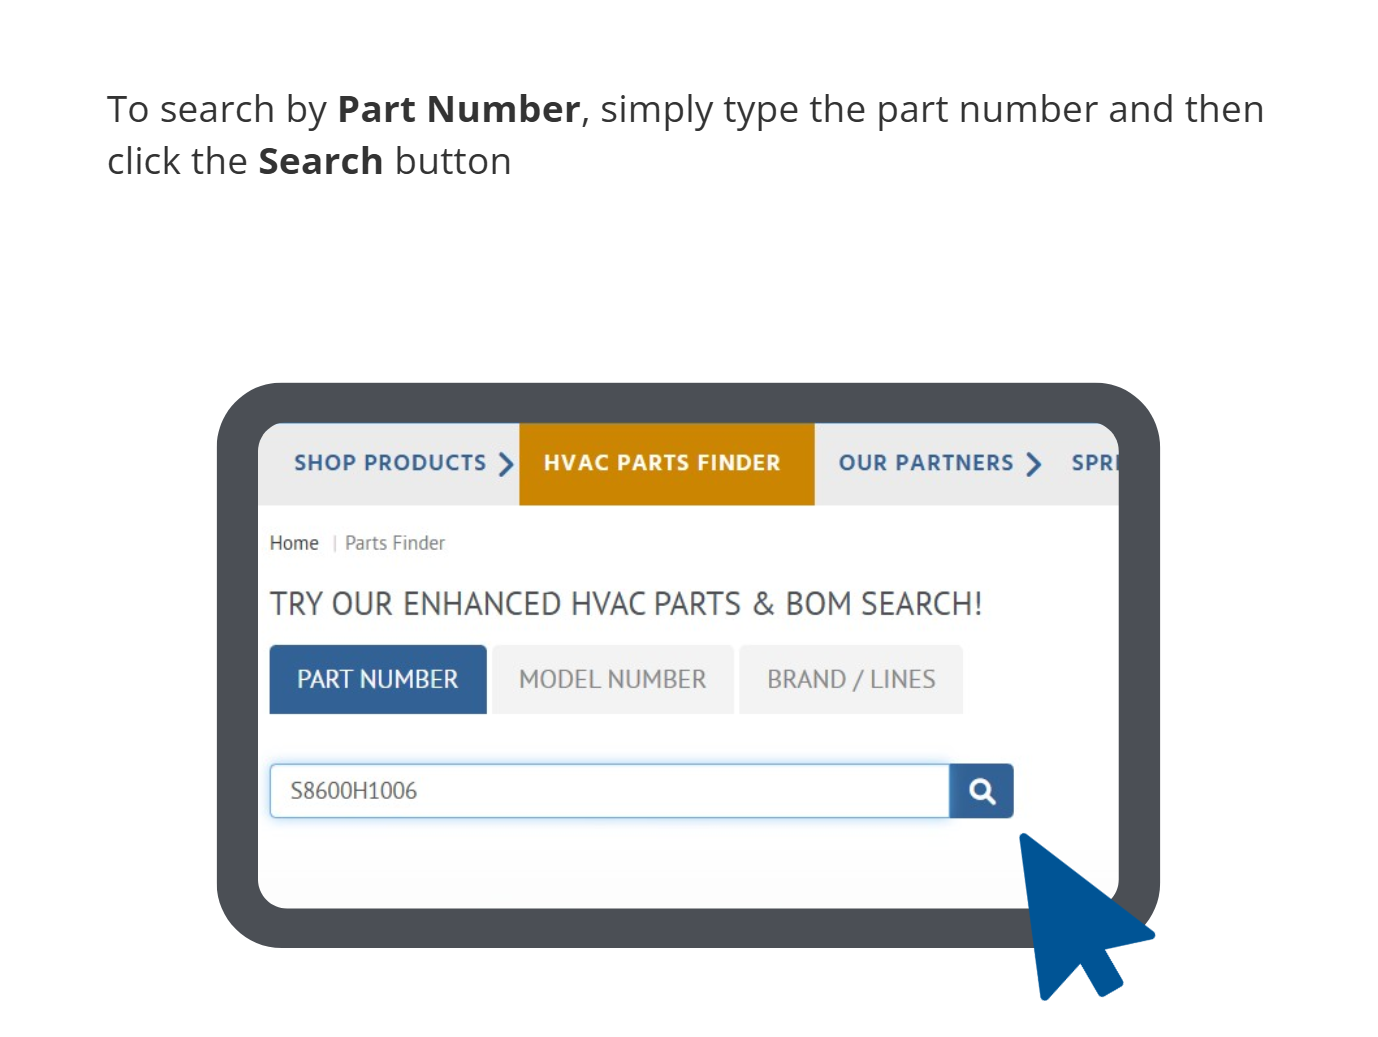Screen dimensions: 1378x1037
Task: Click bold 'Search' word in the instructions
Action: point(320,161)
